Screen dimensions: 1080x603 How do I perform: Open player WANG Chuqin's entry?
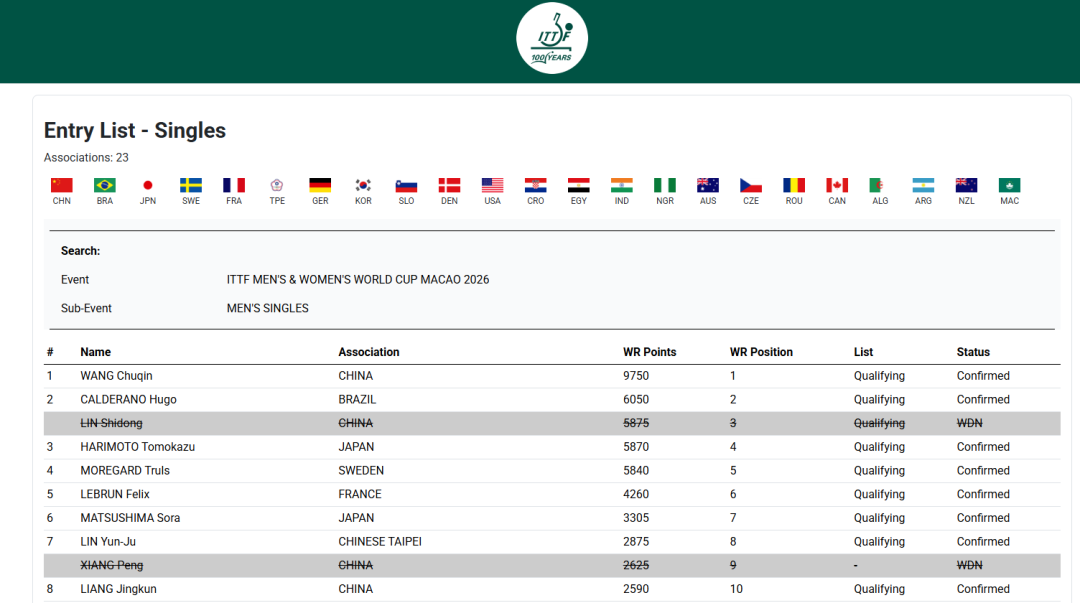click(116, 376)
